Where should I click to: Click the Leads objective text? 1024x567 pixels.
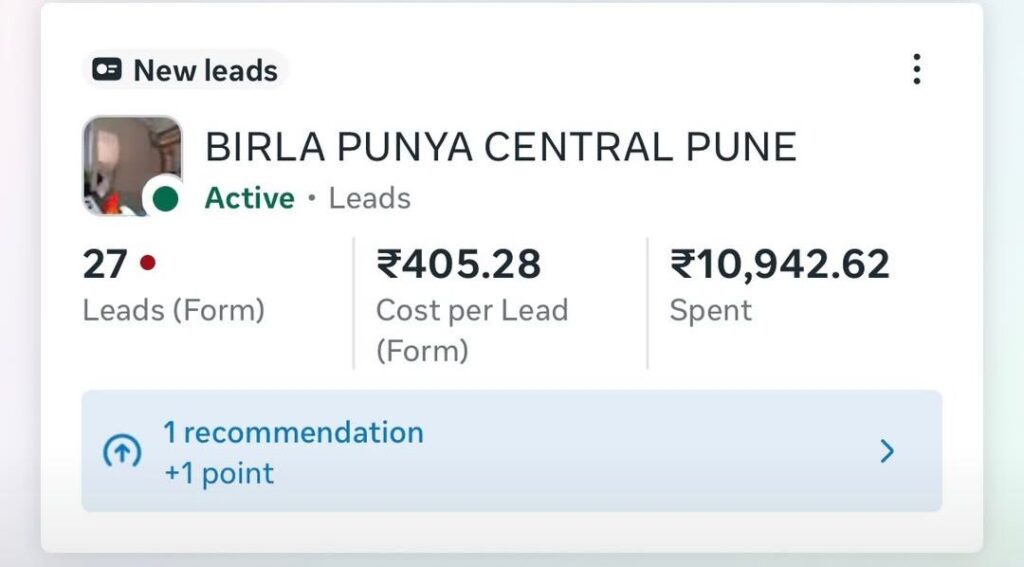coord(370,198)
